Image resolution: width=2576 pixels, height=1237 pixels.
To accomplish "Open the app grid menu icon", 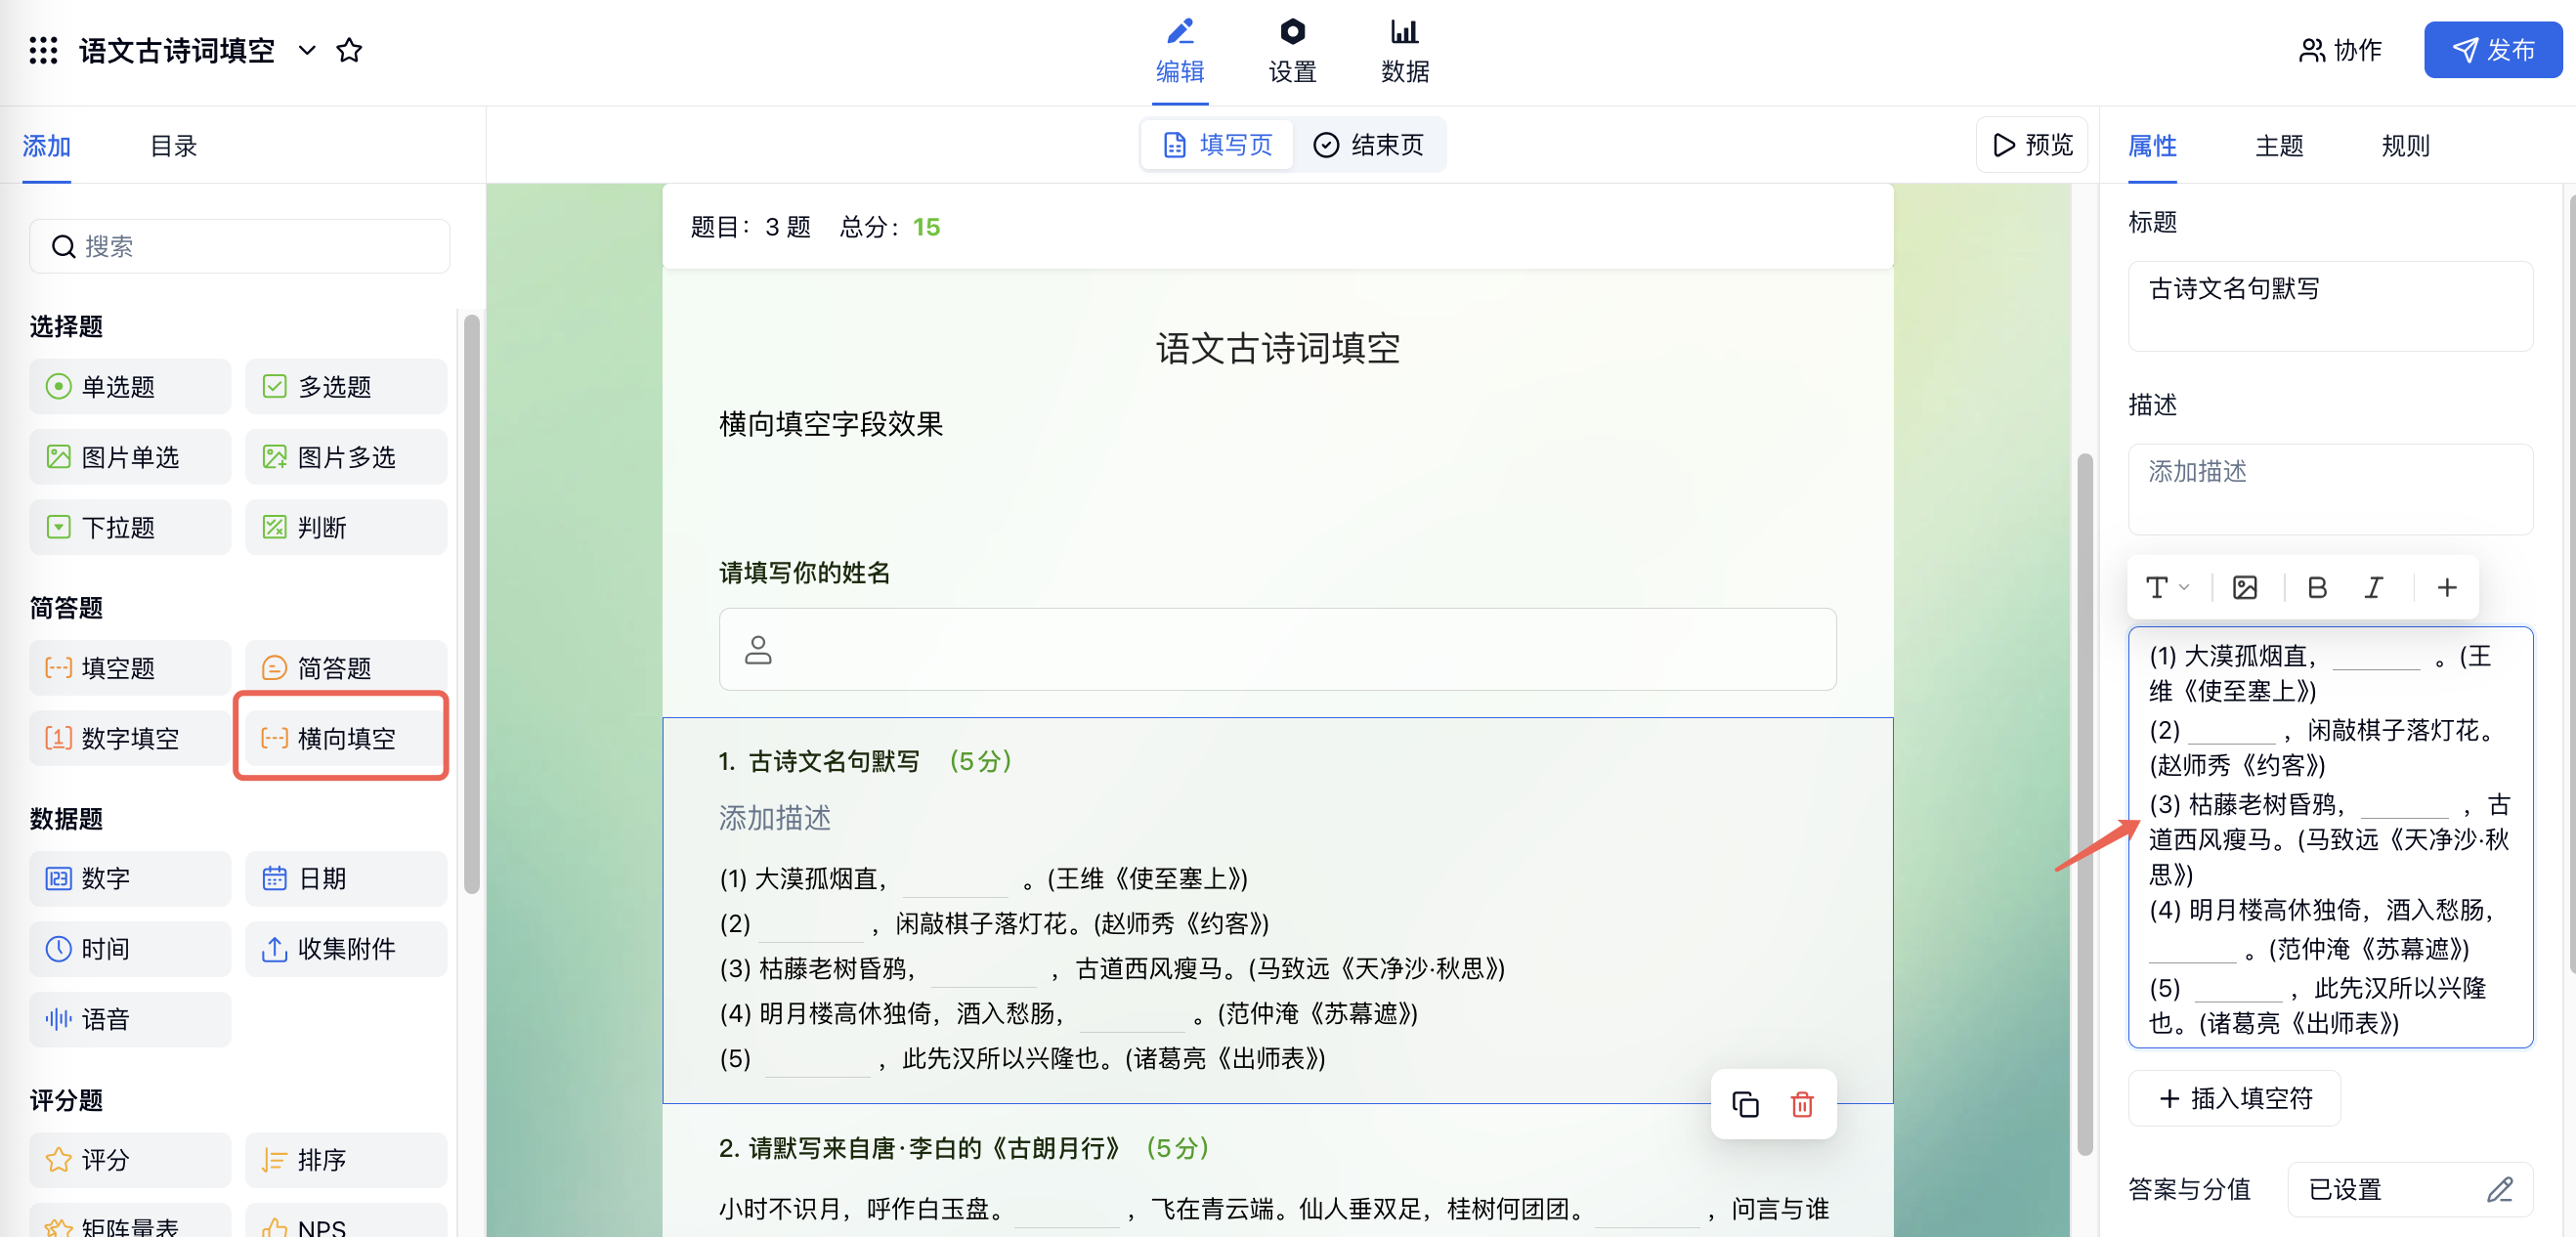I will (x=43, y=50).
